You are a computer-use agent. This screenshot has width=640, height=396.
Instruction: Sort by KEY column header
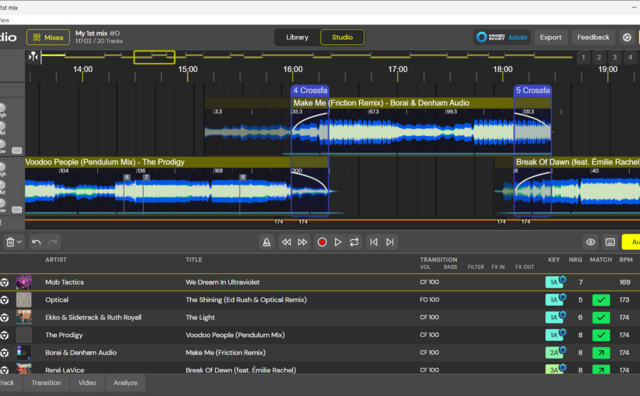point(554,260)
